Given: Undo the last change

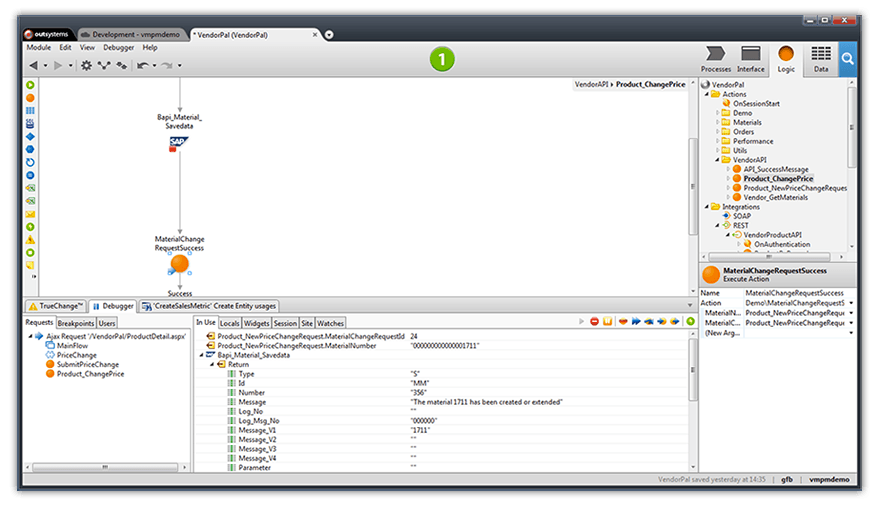Looking at the screenshot, I should tap(143, 66).
